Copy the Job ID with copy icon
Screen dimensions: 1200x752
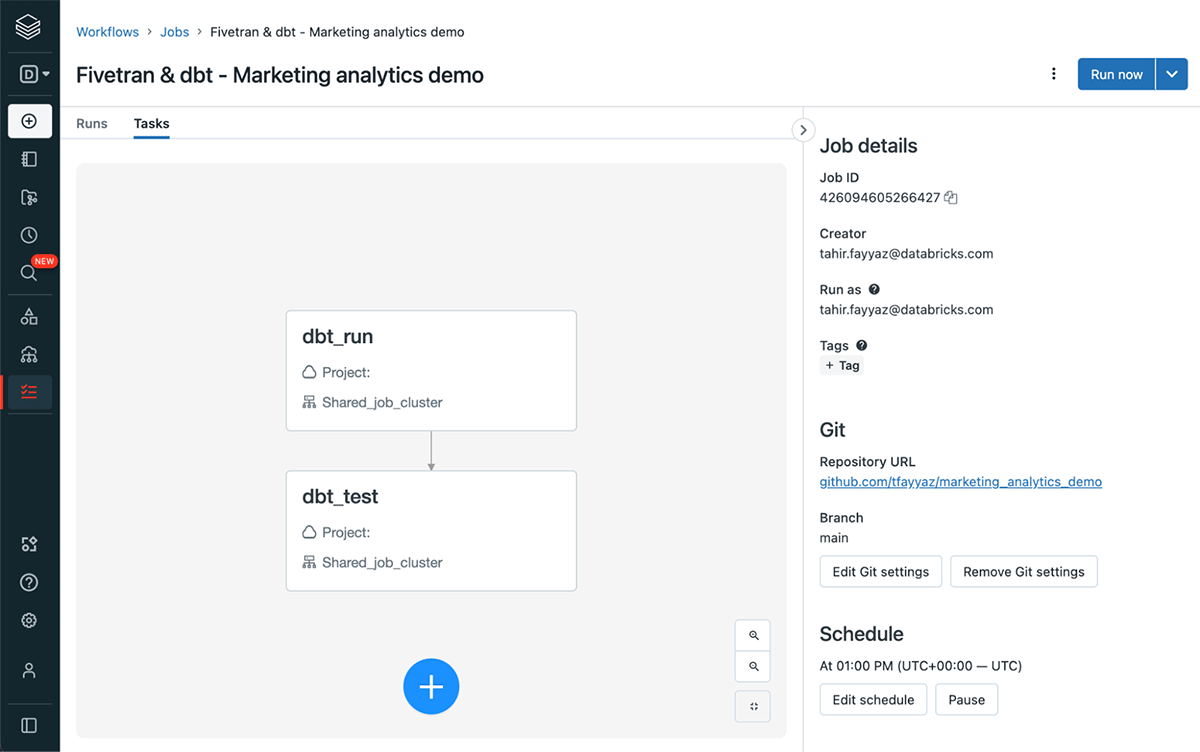[951, 198]
